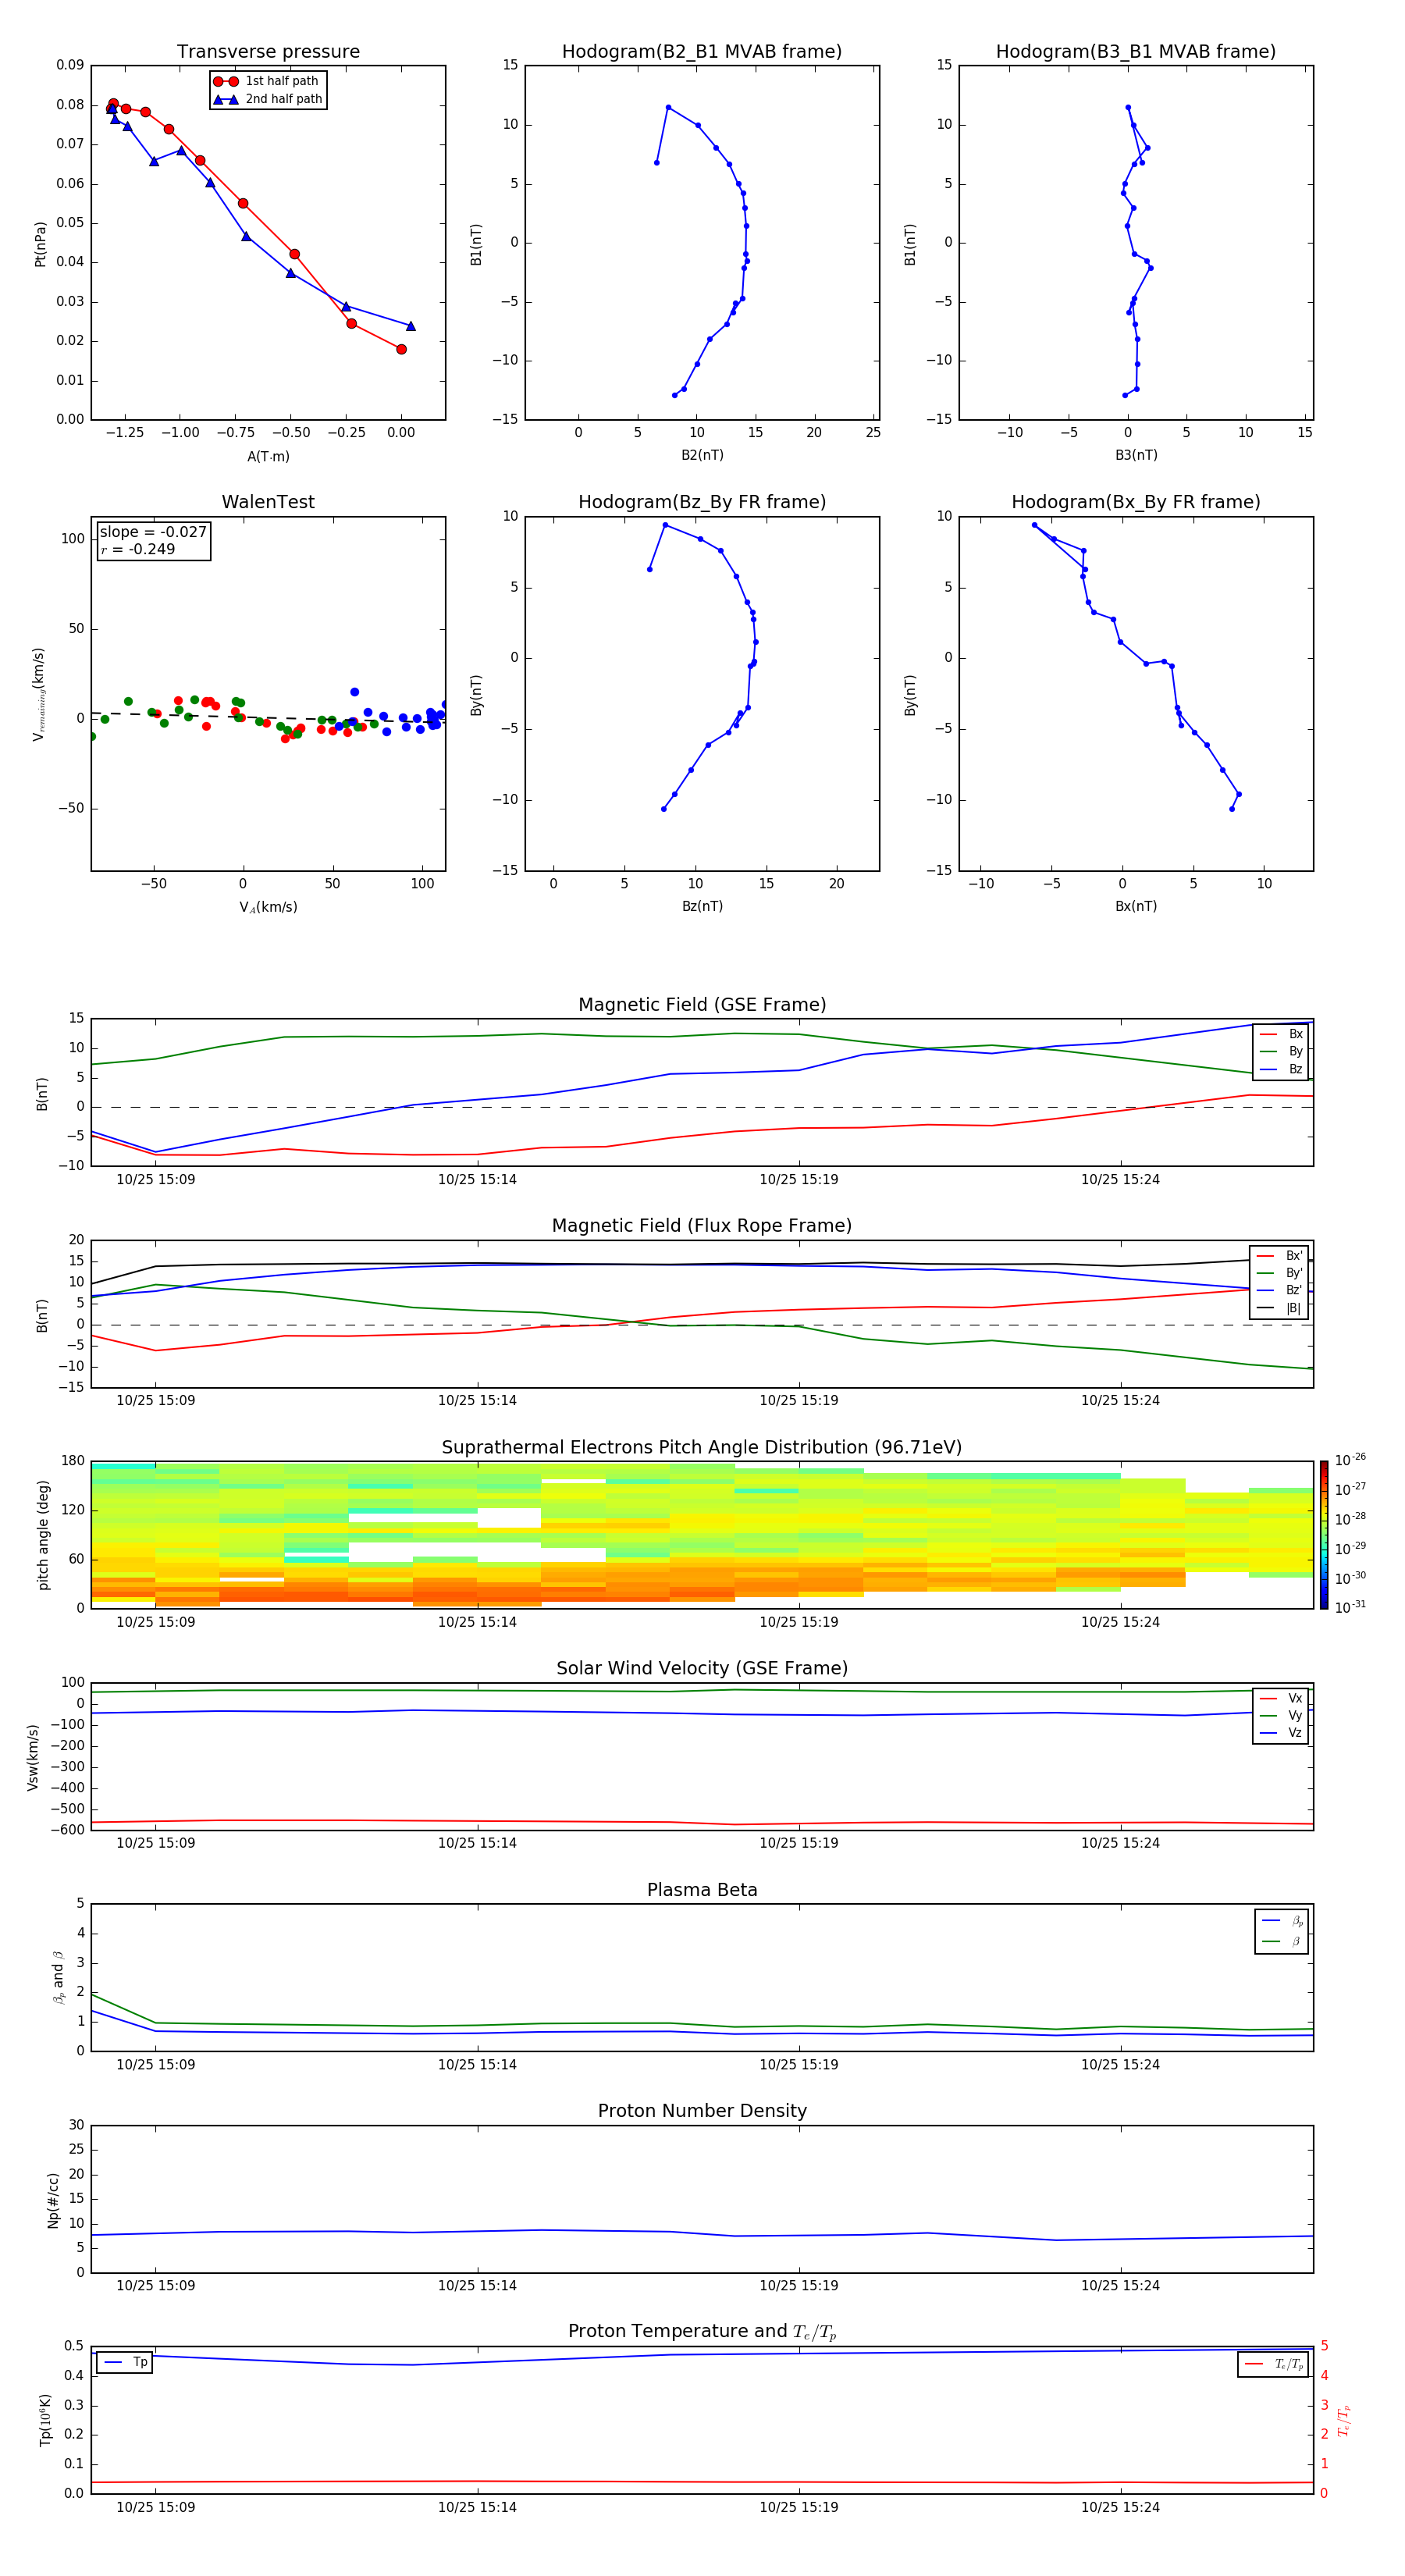This screenshot has height=2576, width=1405.
Task: Select the "slope = -0.027" annotation
Action: click(x=153, y=532)
